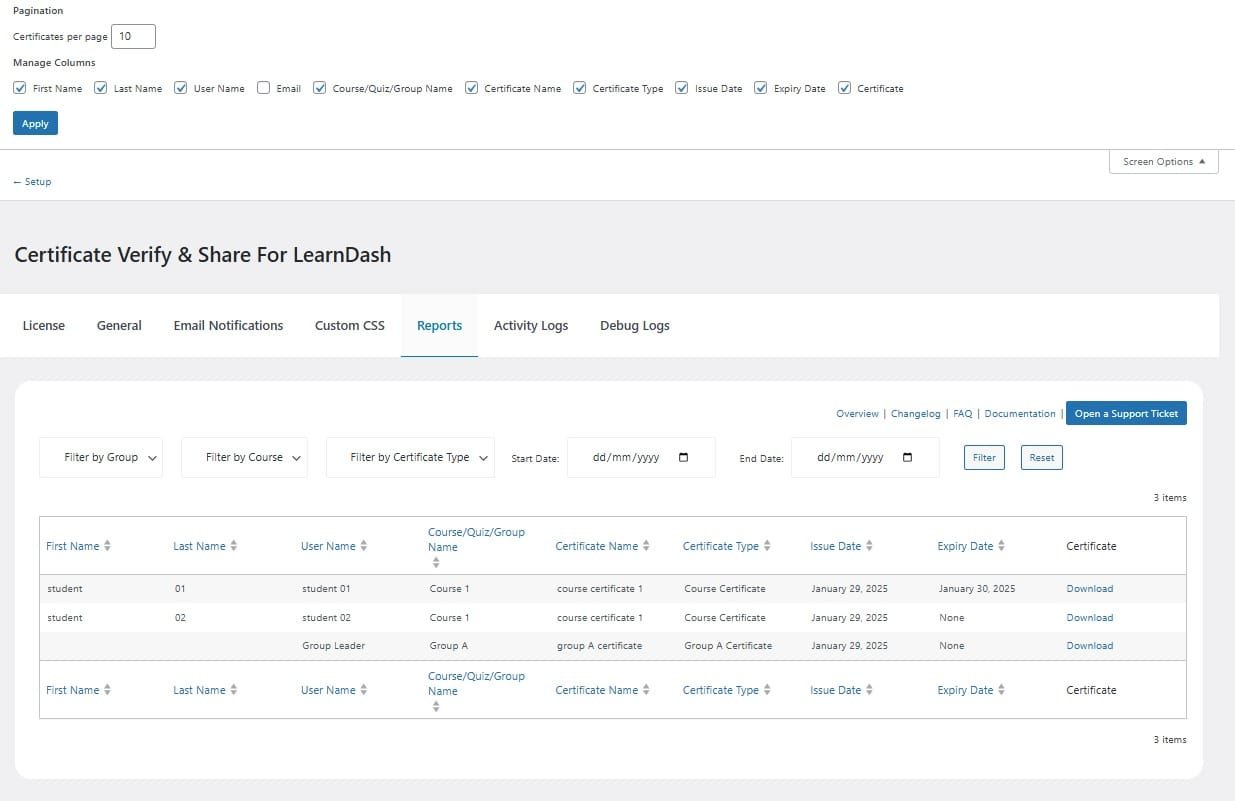Click sort arrows beside Issue Date in footer
This screenshot has width=1235, height=801.
869,690
